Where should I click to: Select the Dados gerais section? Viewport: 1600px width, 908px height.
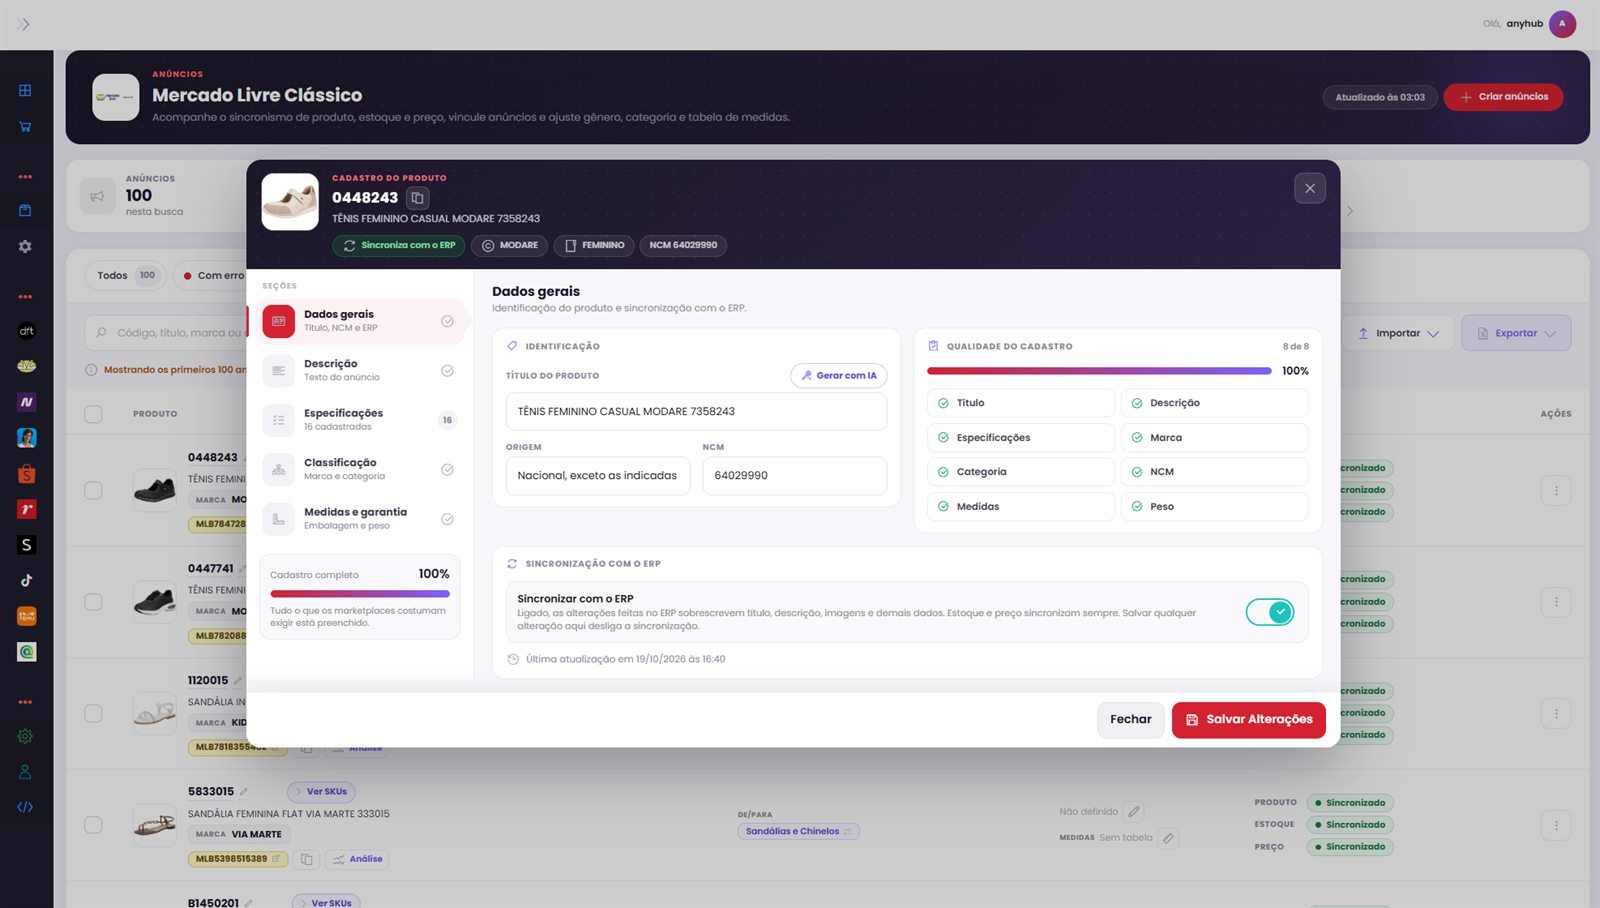(360, 321)
